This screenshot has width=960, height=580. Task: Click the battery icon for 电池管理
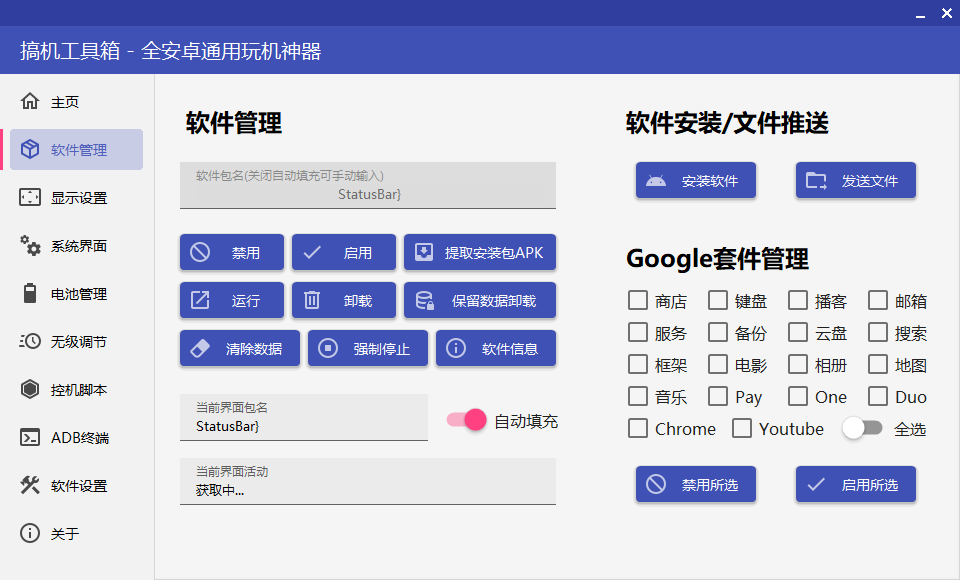click(x=31, y=293)
